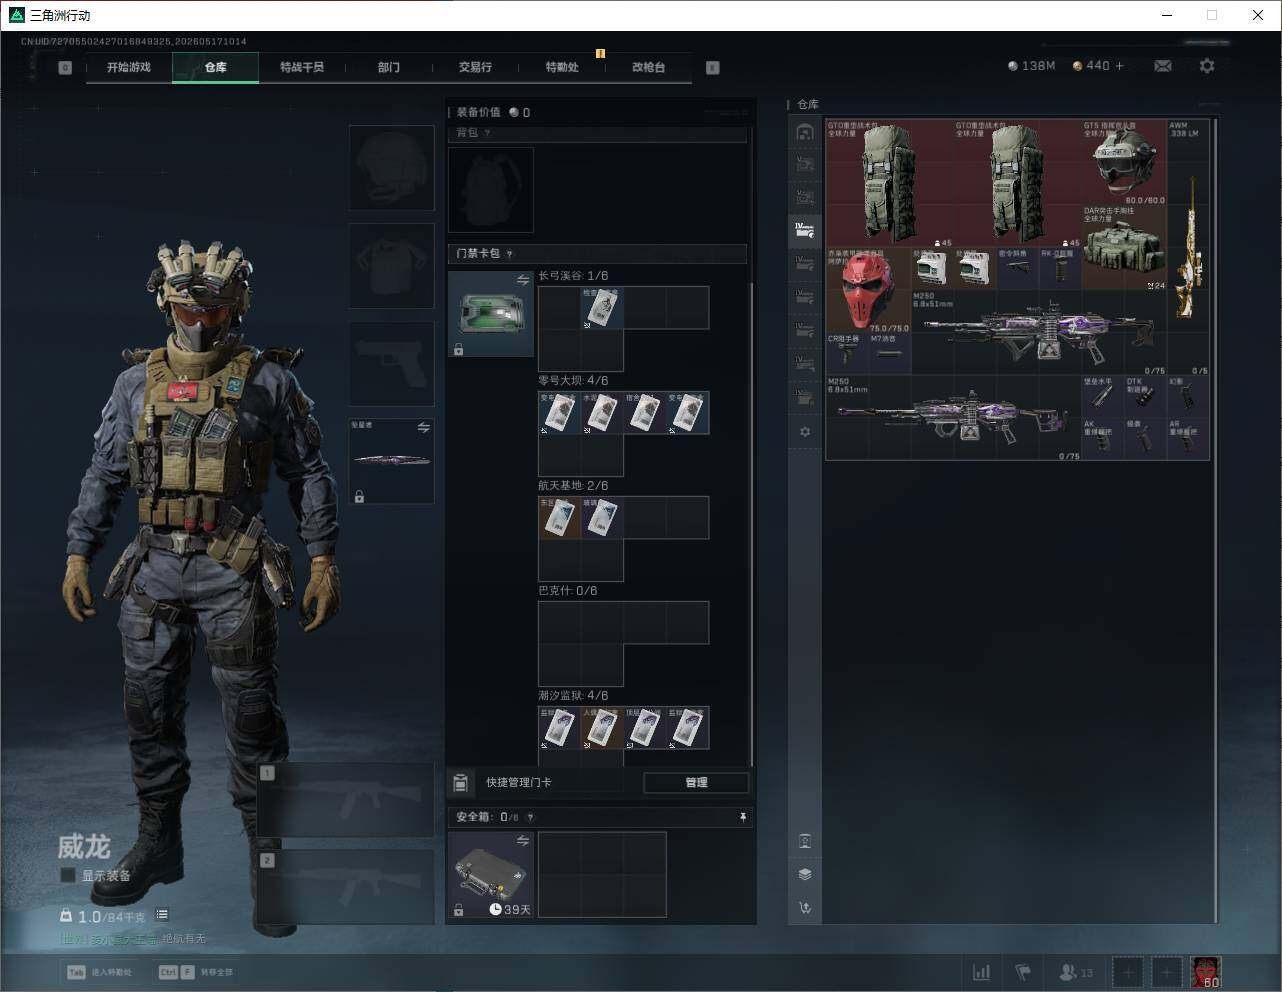Open warehouse sidebar settings gear
The width and height of the screenshot is (1282, 992).
(805, 432)
